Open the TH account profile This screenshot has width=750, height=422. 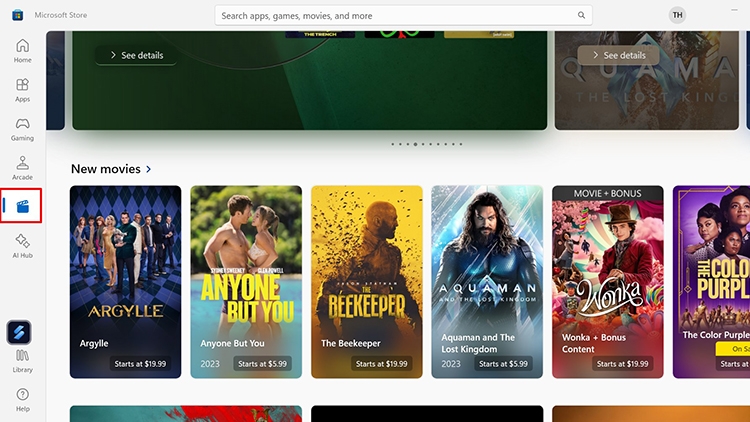point(677,15)
